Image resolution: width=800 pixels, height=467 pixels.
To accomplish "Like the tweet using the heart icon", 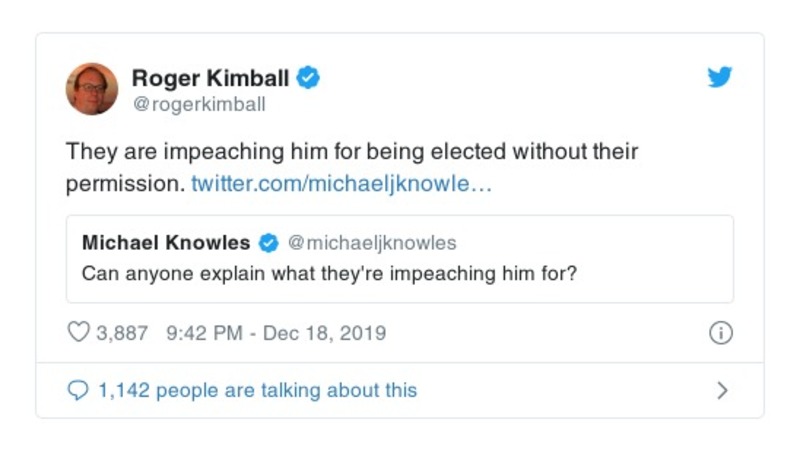I will [78, 333].
